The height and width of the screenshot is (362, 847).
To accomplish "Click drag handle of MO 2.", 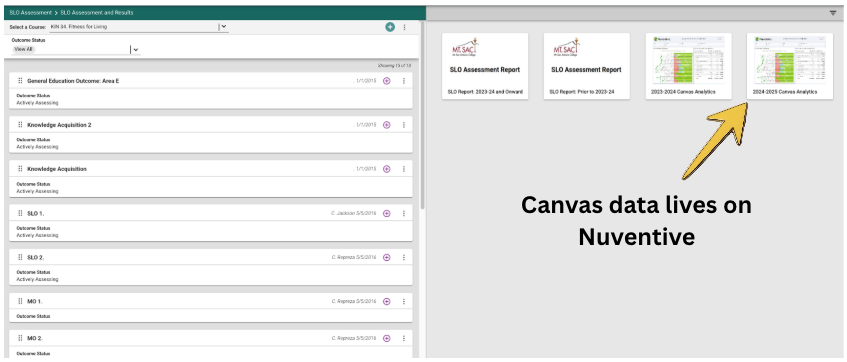I will (20, 338).
